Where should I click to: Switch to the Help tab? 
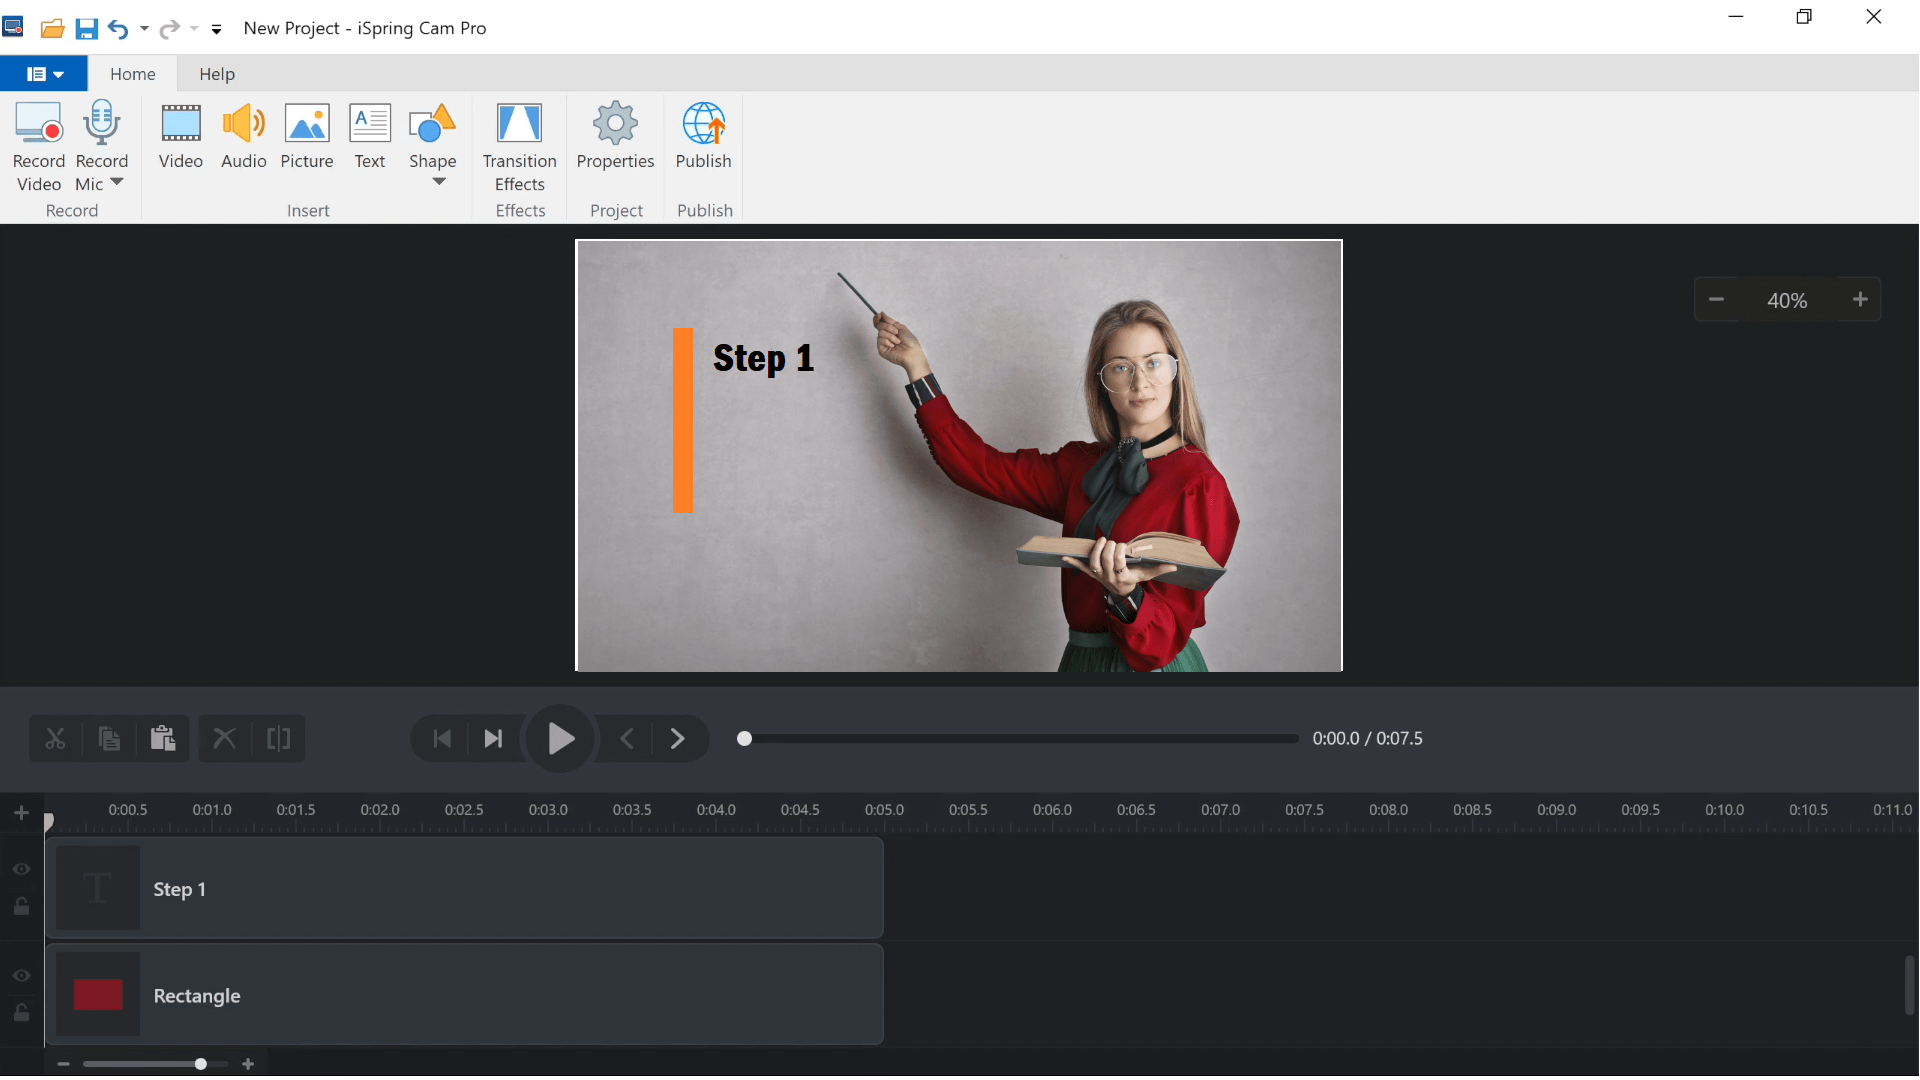(217, 73)
